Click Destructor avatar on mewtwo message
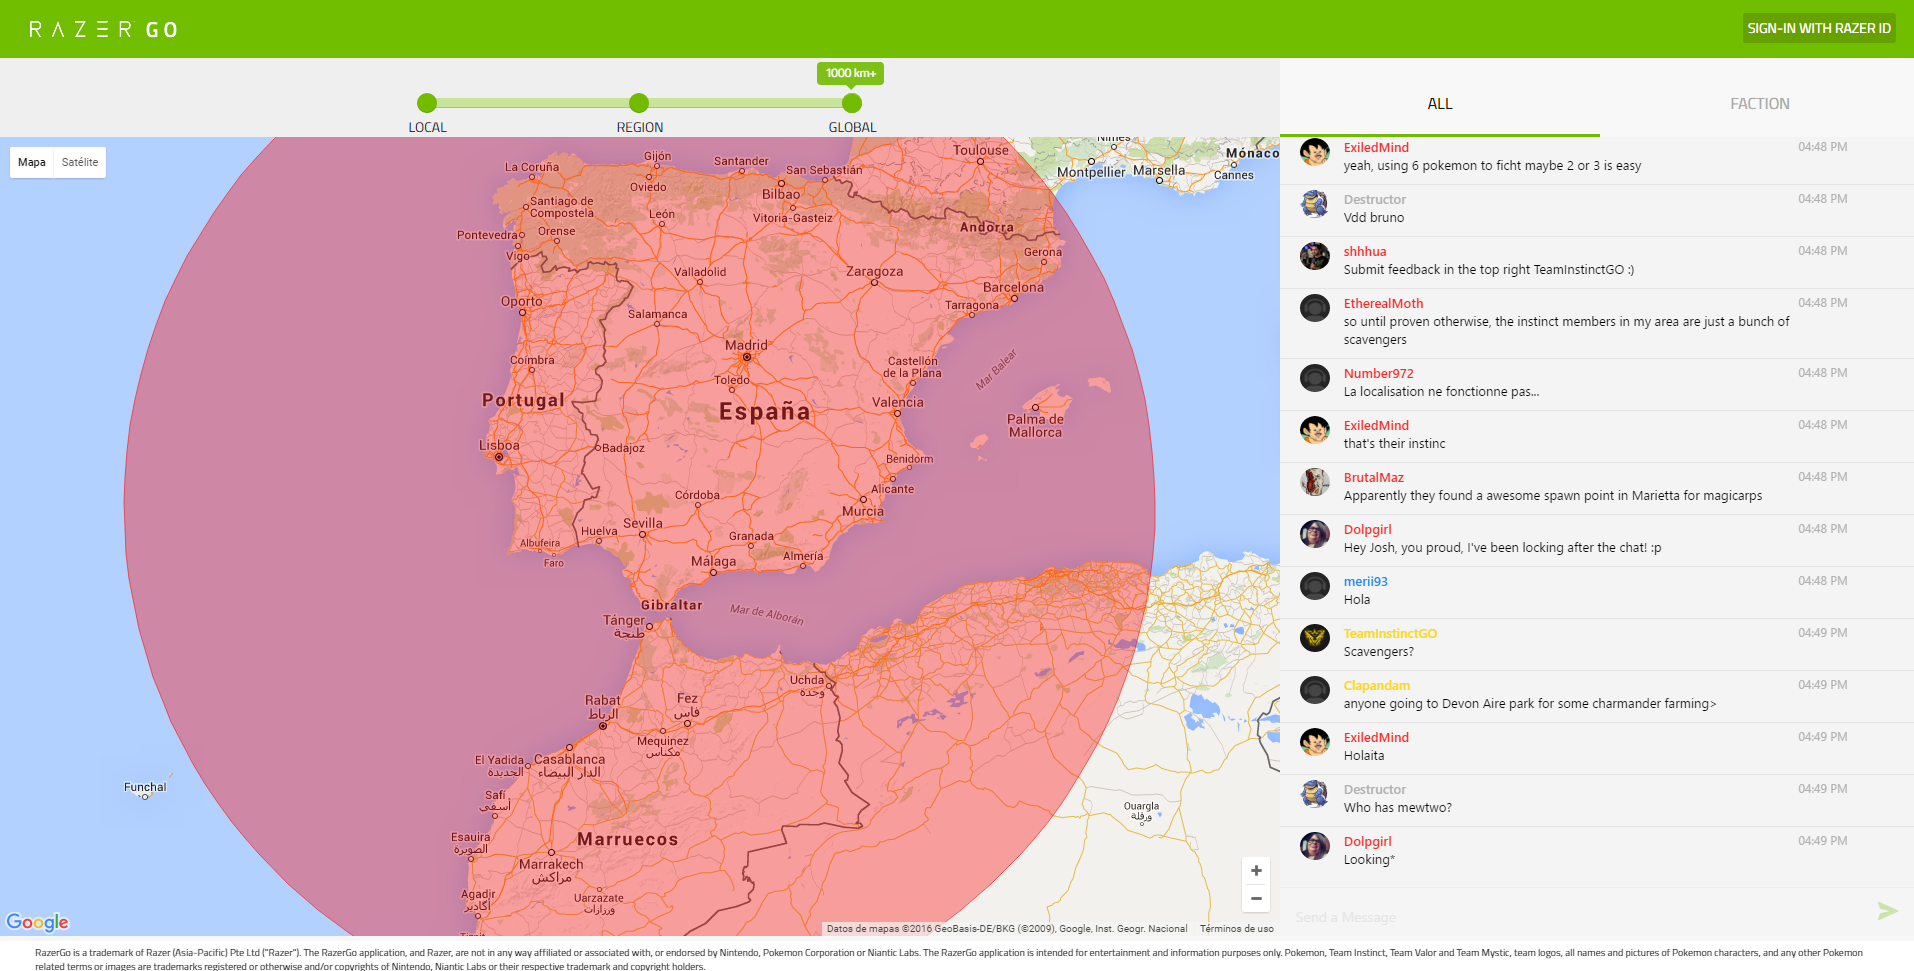1914x971 pixels. coord(1315,794)
